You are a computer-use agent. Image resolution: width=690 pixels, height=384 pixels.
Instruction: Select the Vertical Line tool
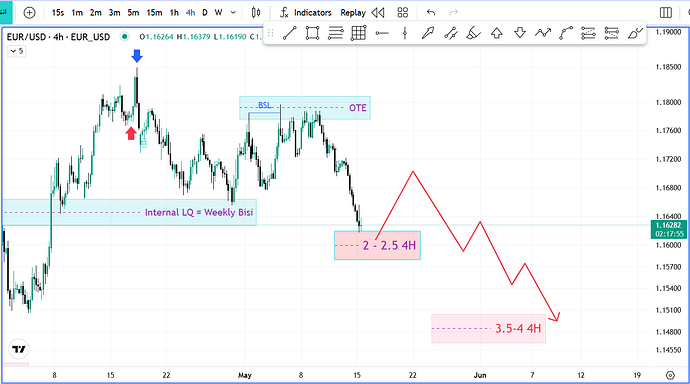tap(405, 33)
